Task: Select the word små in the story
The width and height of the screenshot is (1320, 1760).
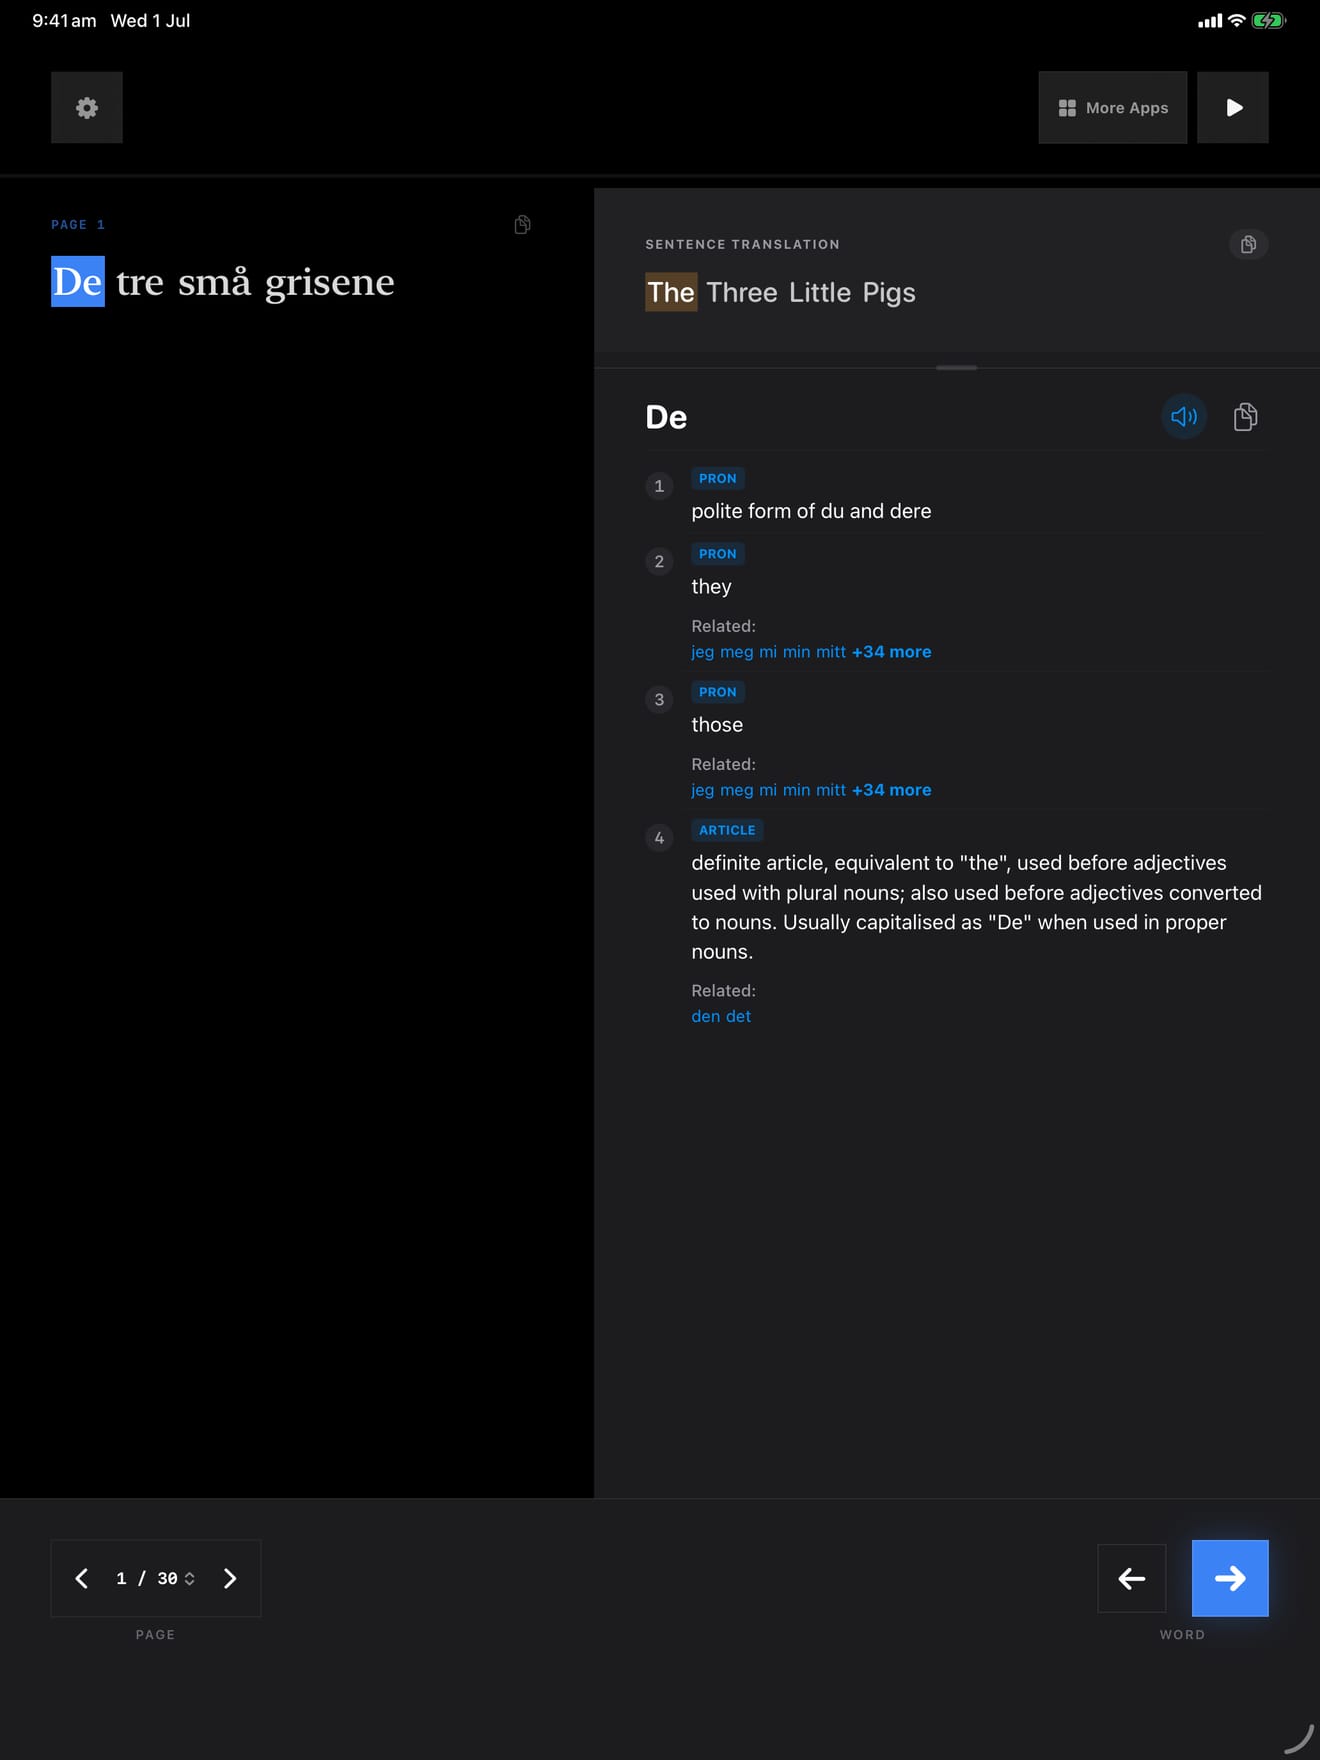Action: pyautogui.click(x=214, y=282)
